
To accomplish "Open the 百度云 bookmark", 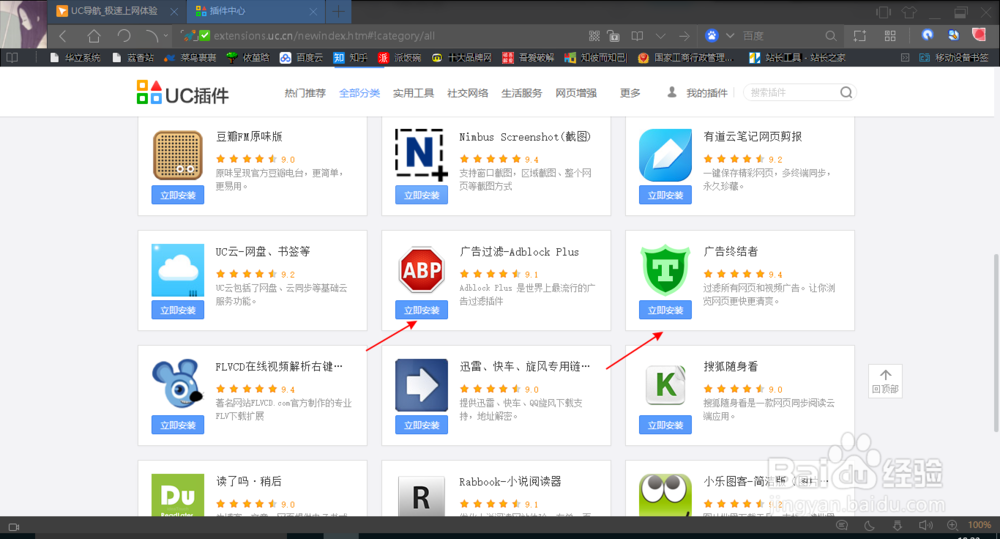I will pyautogui.click(x=302, y=57).
